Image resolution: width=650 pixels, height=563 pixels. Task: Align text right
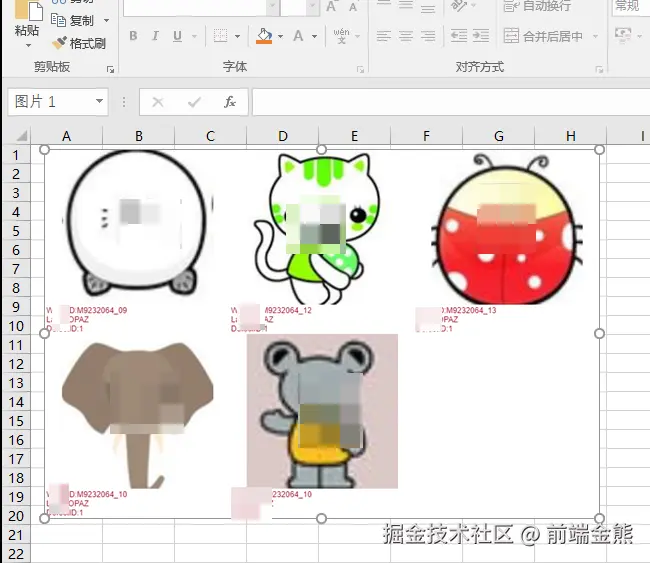coord(428,36)
